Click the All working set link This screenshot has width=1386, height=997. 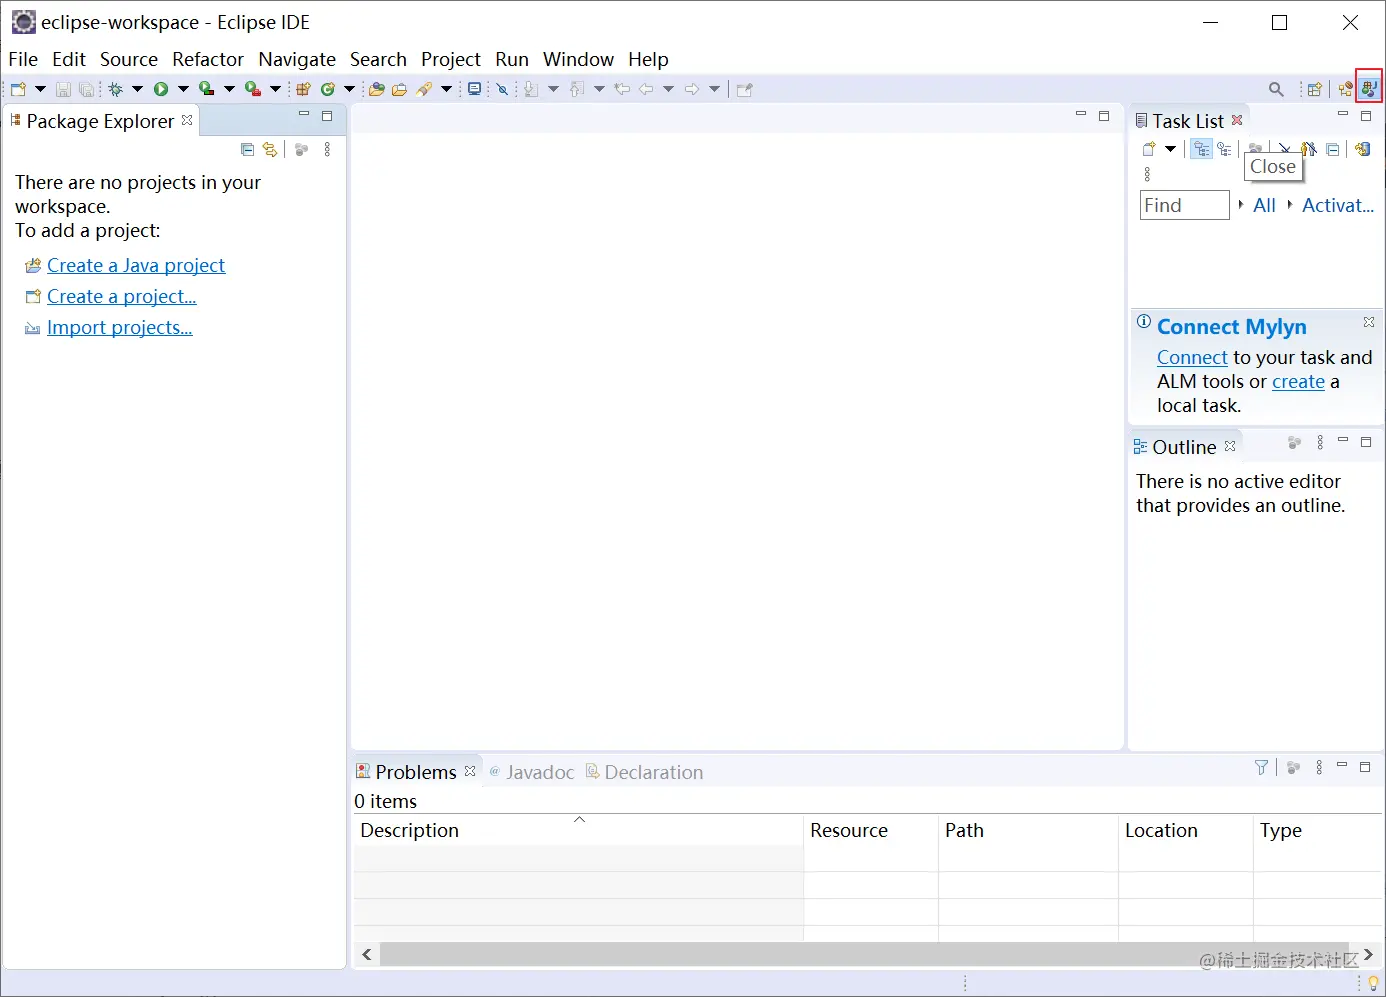tap(1264, 205)
